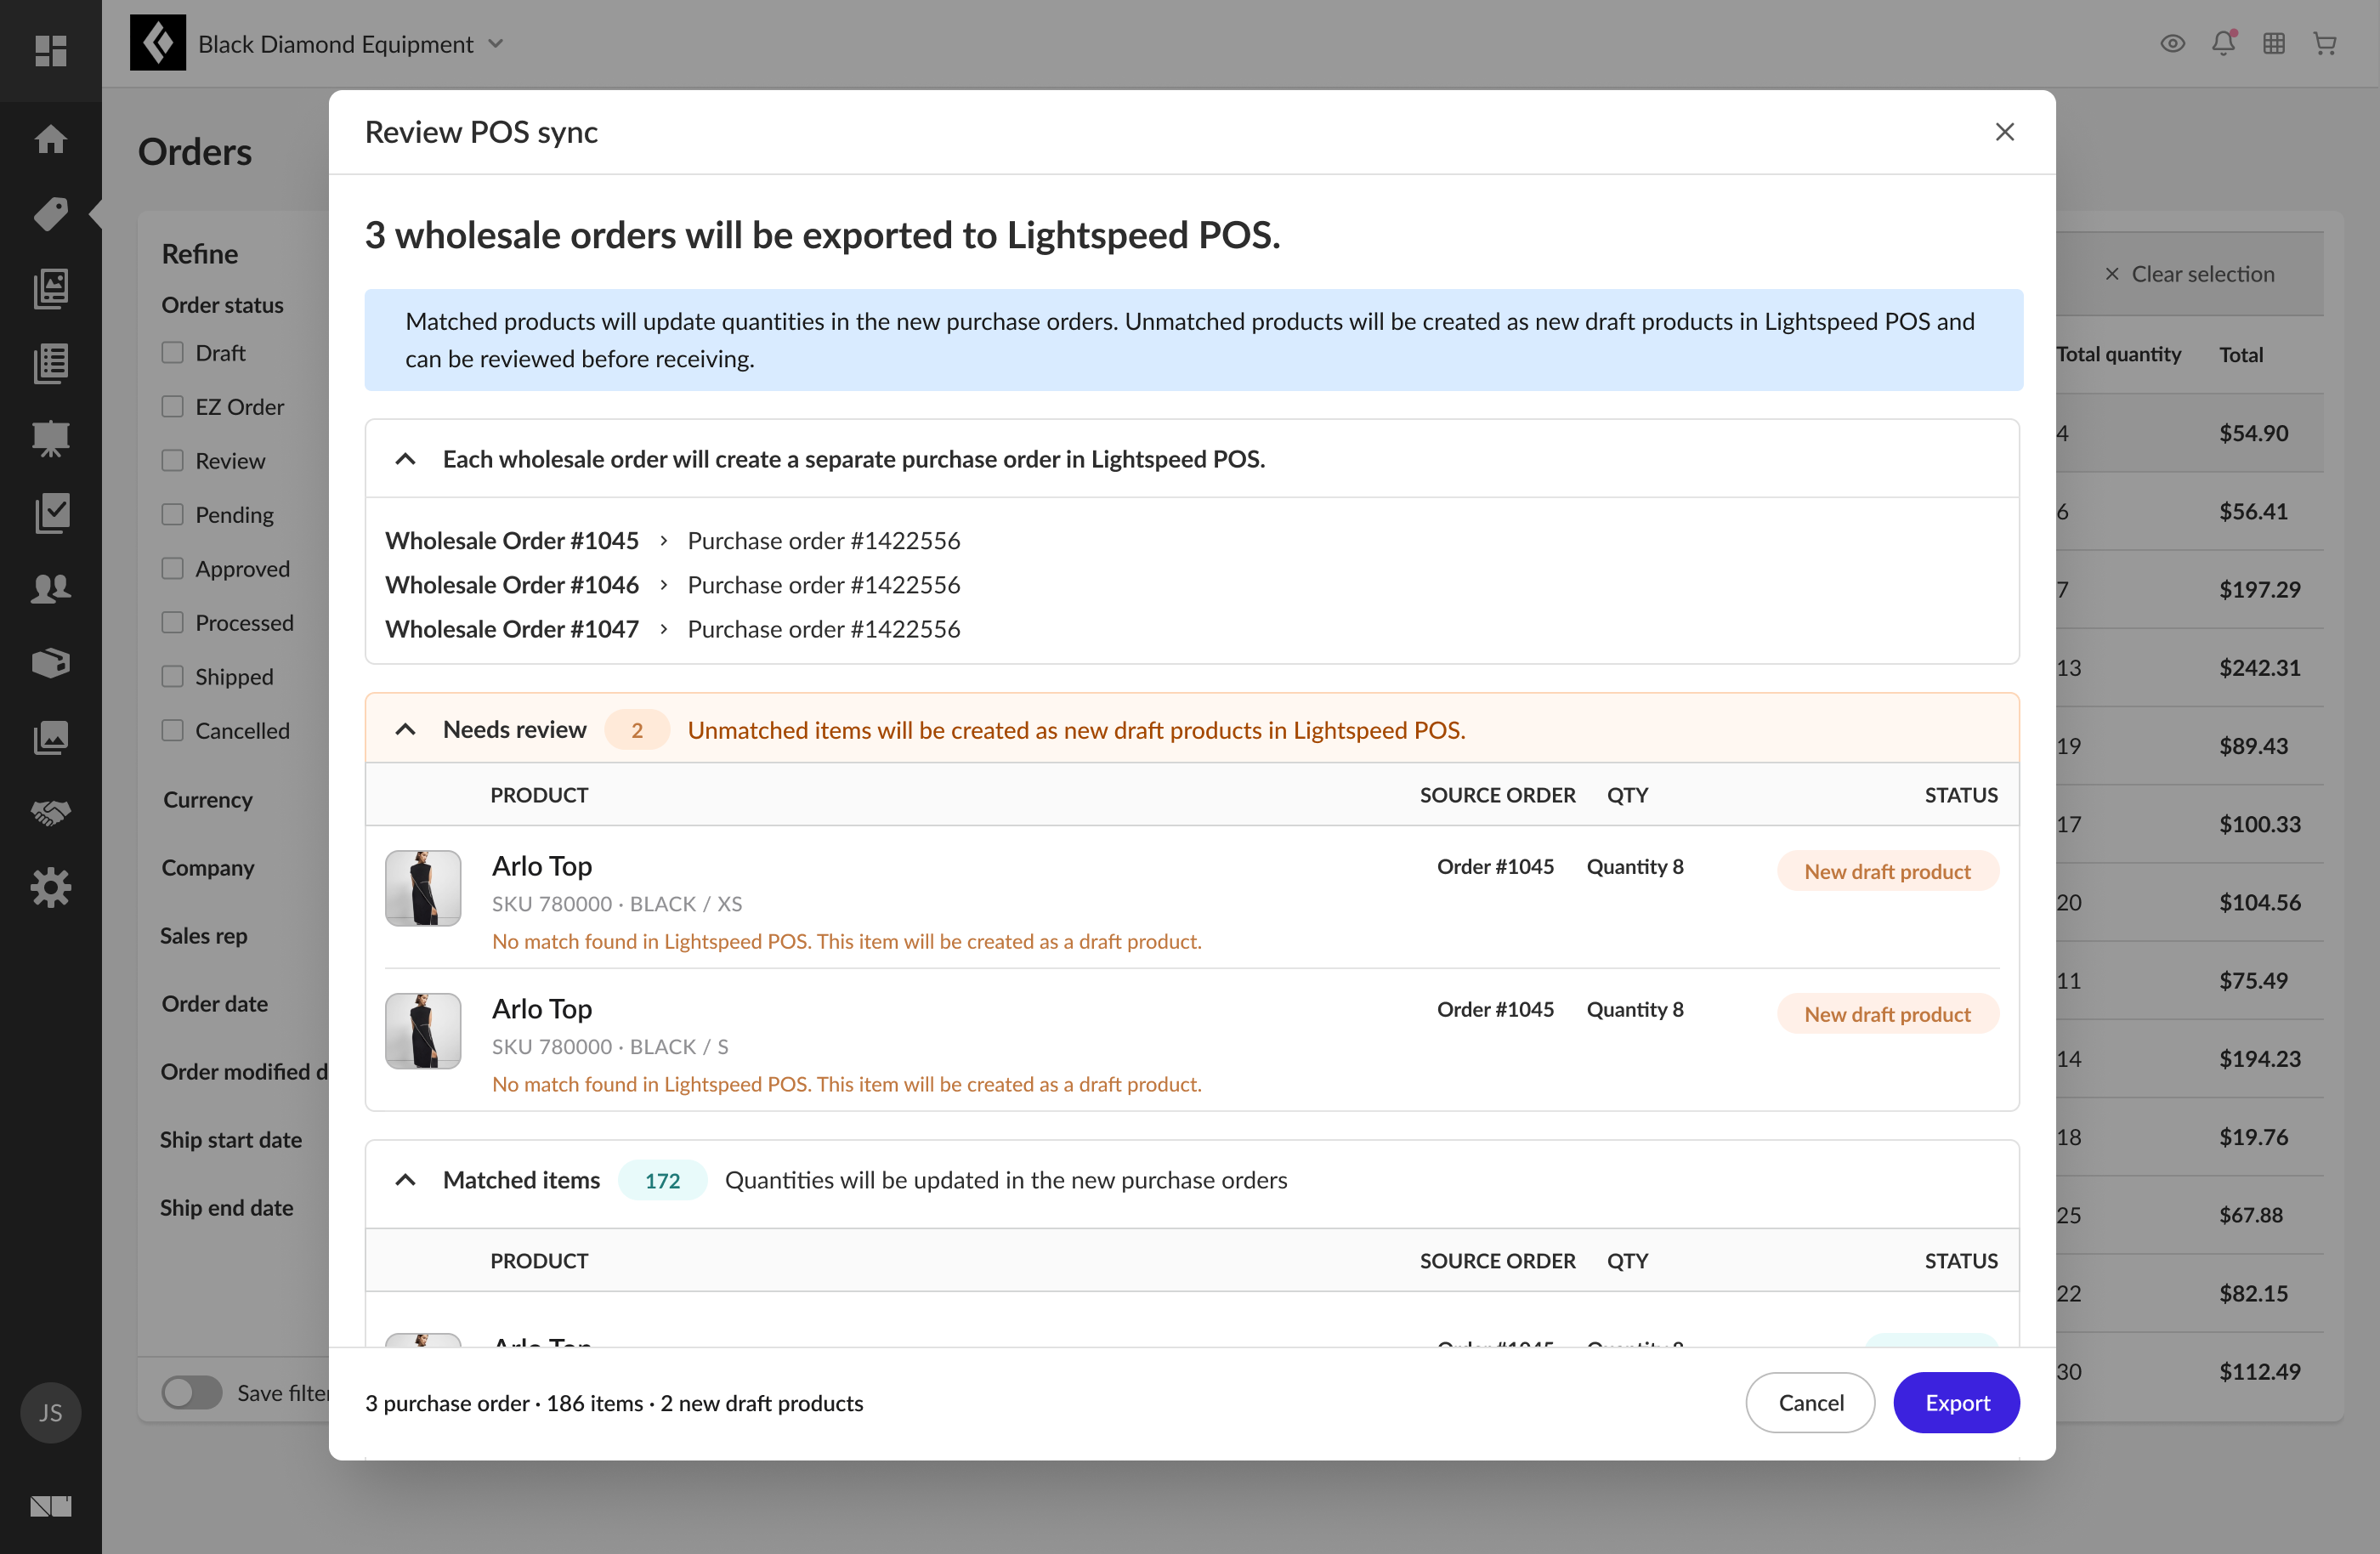
Task: Open the image gallery icon in sidebar
Action: (50, 738)
